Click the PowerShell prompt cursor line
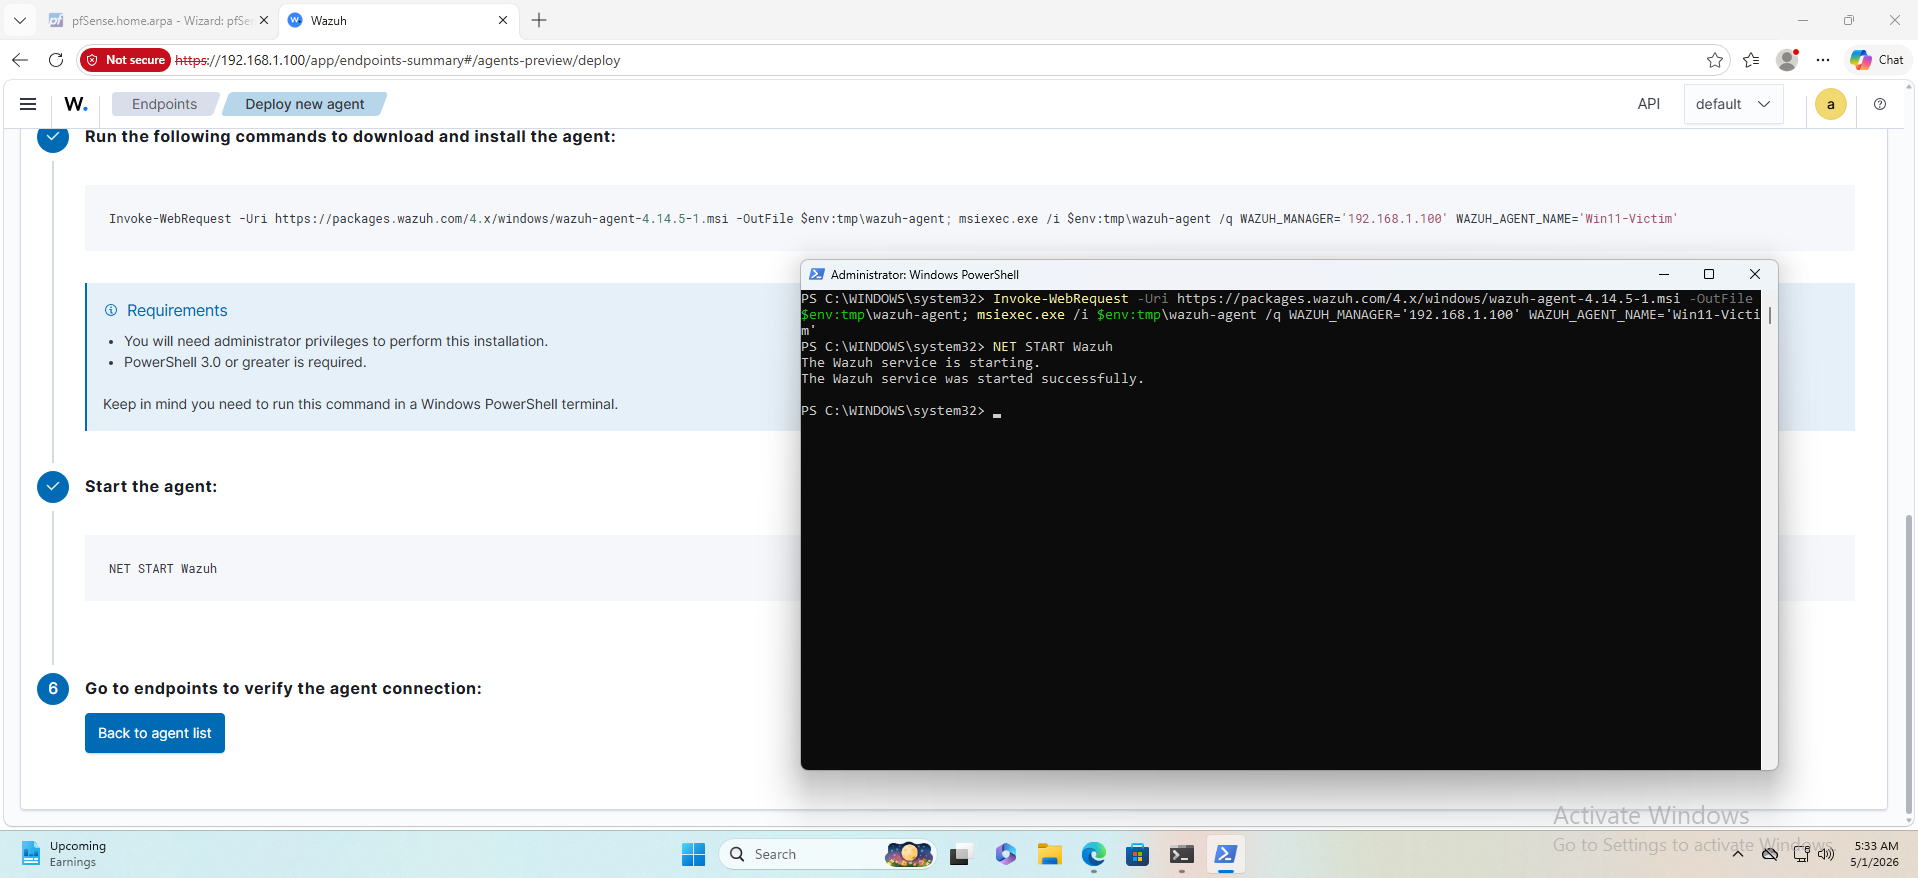This screenshot has width=1918, height=878. click(x=901, y=411)
